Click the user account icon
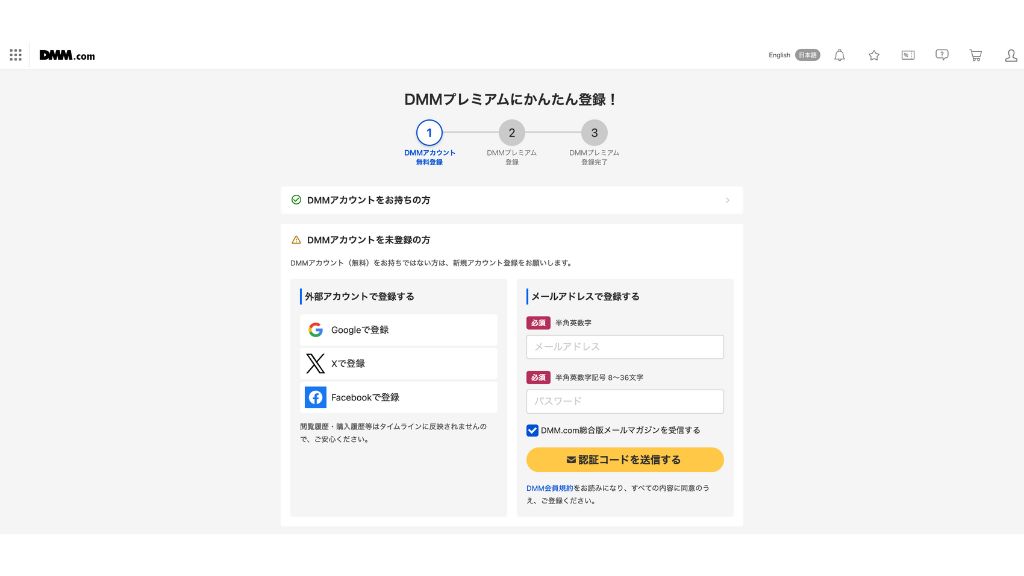 pos(1010,55)
